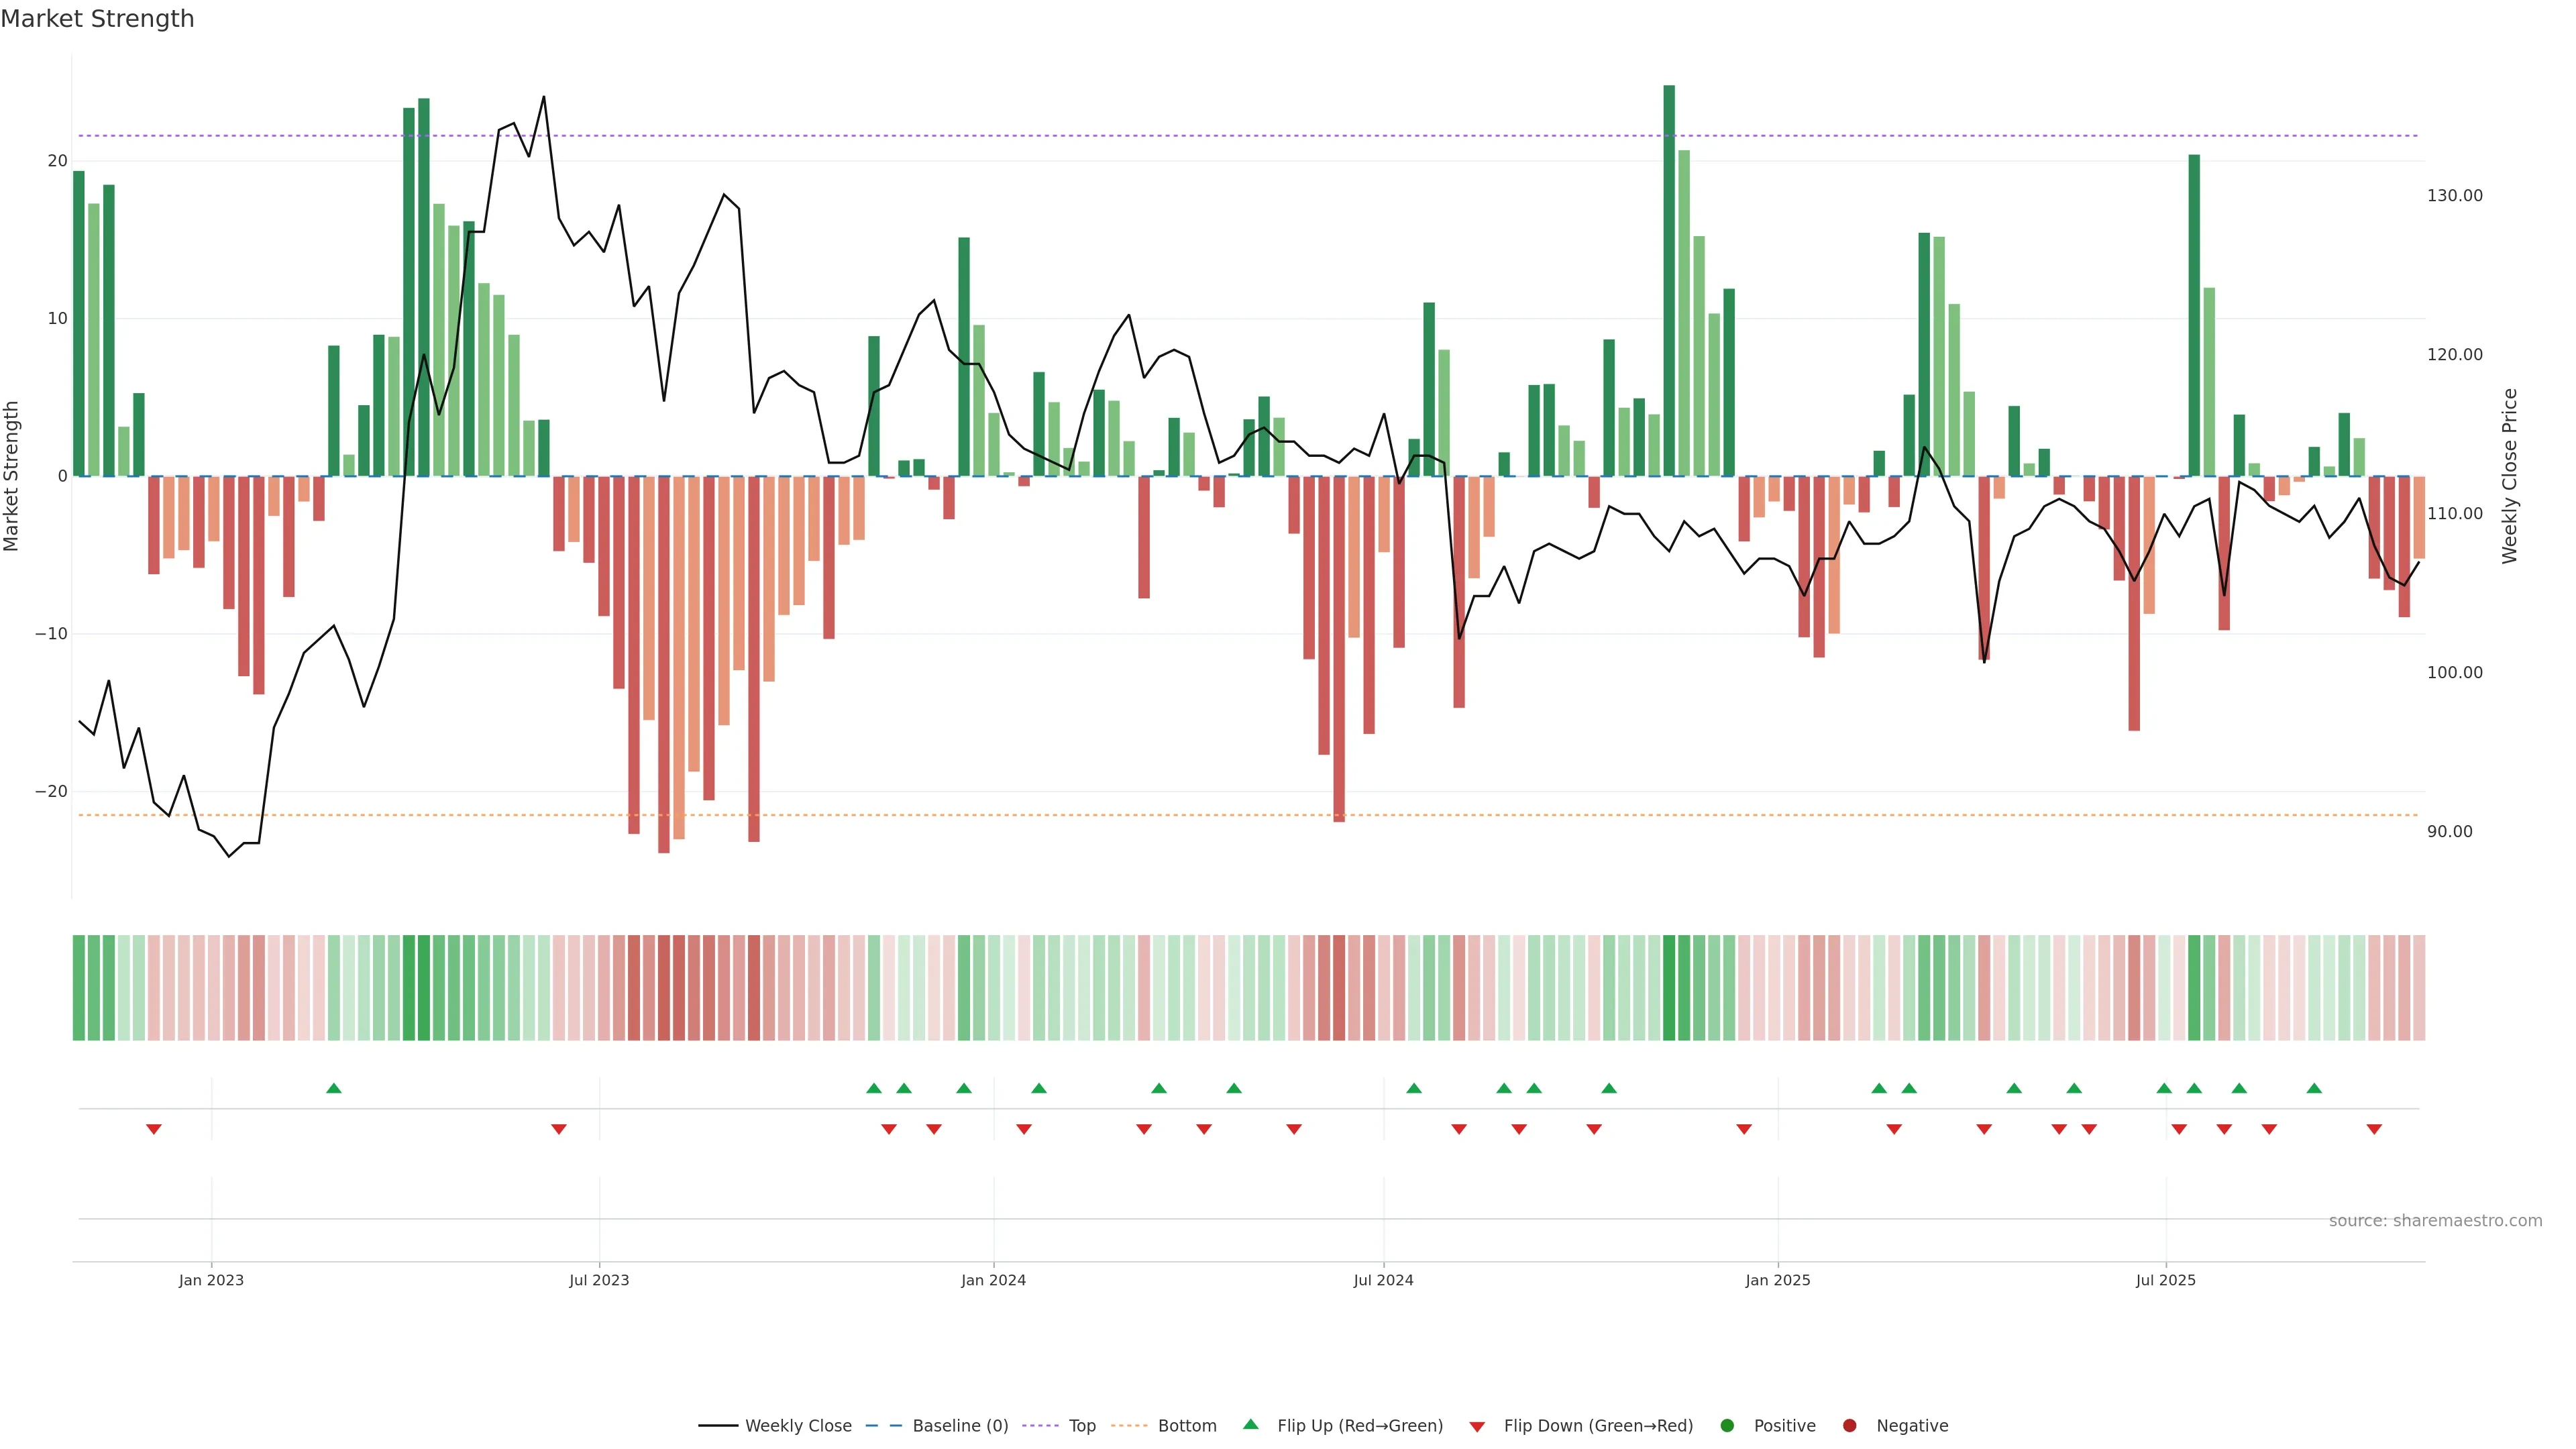This screenshot has width=2576, height=1449.
Task: Click the Jan 2024 x-axis label
Action: coord(993,1280)
